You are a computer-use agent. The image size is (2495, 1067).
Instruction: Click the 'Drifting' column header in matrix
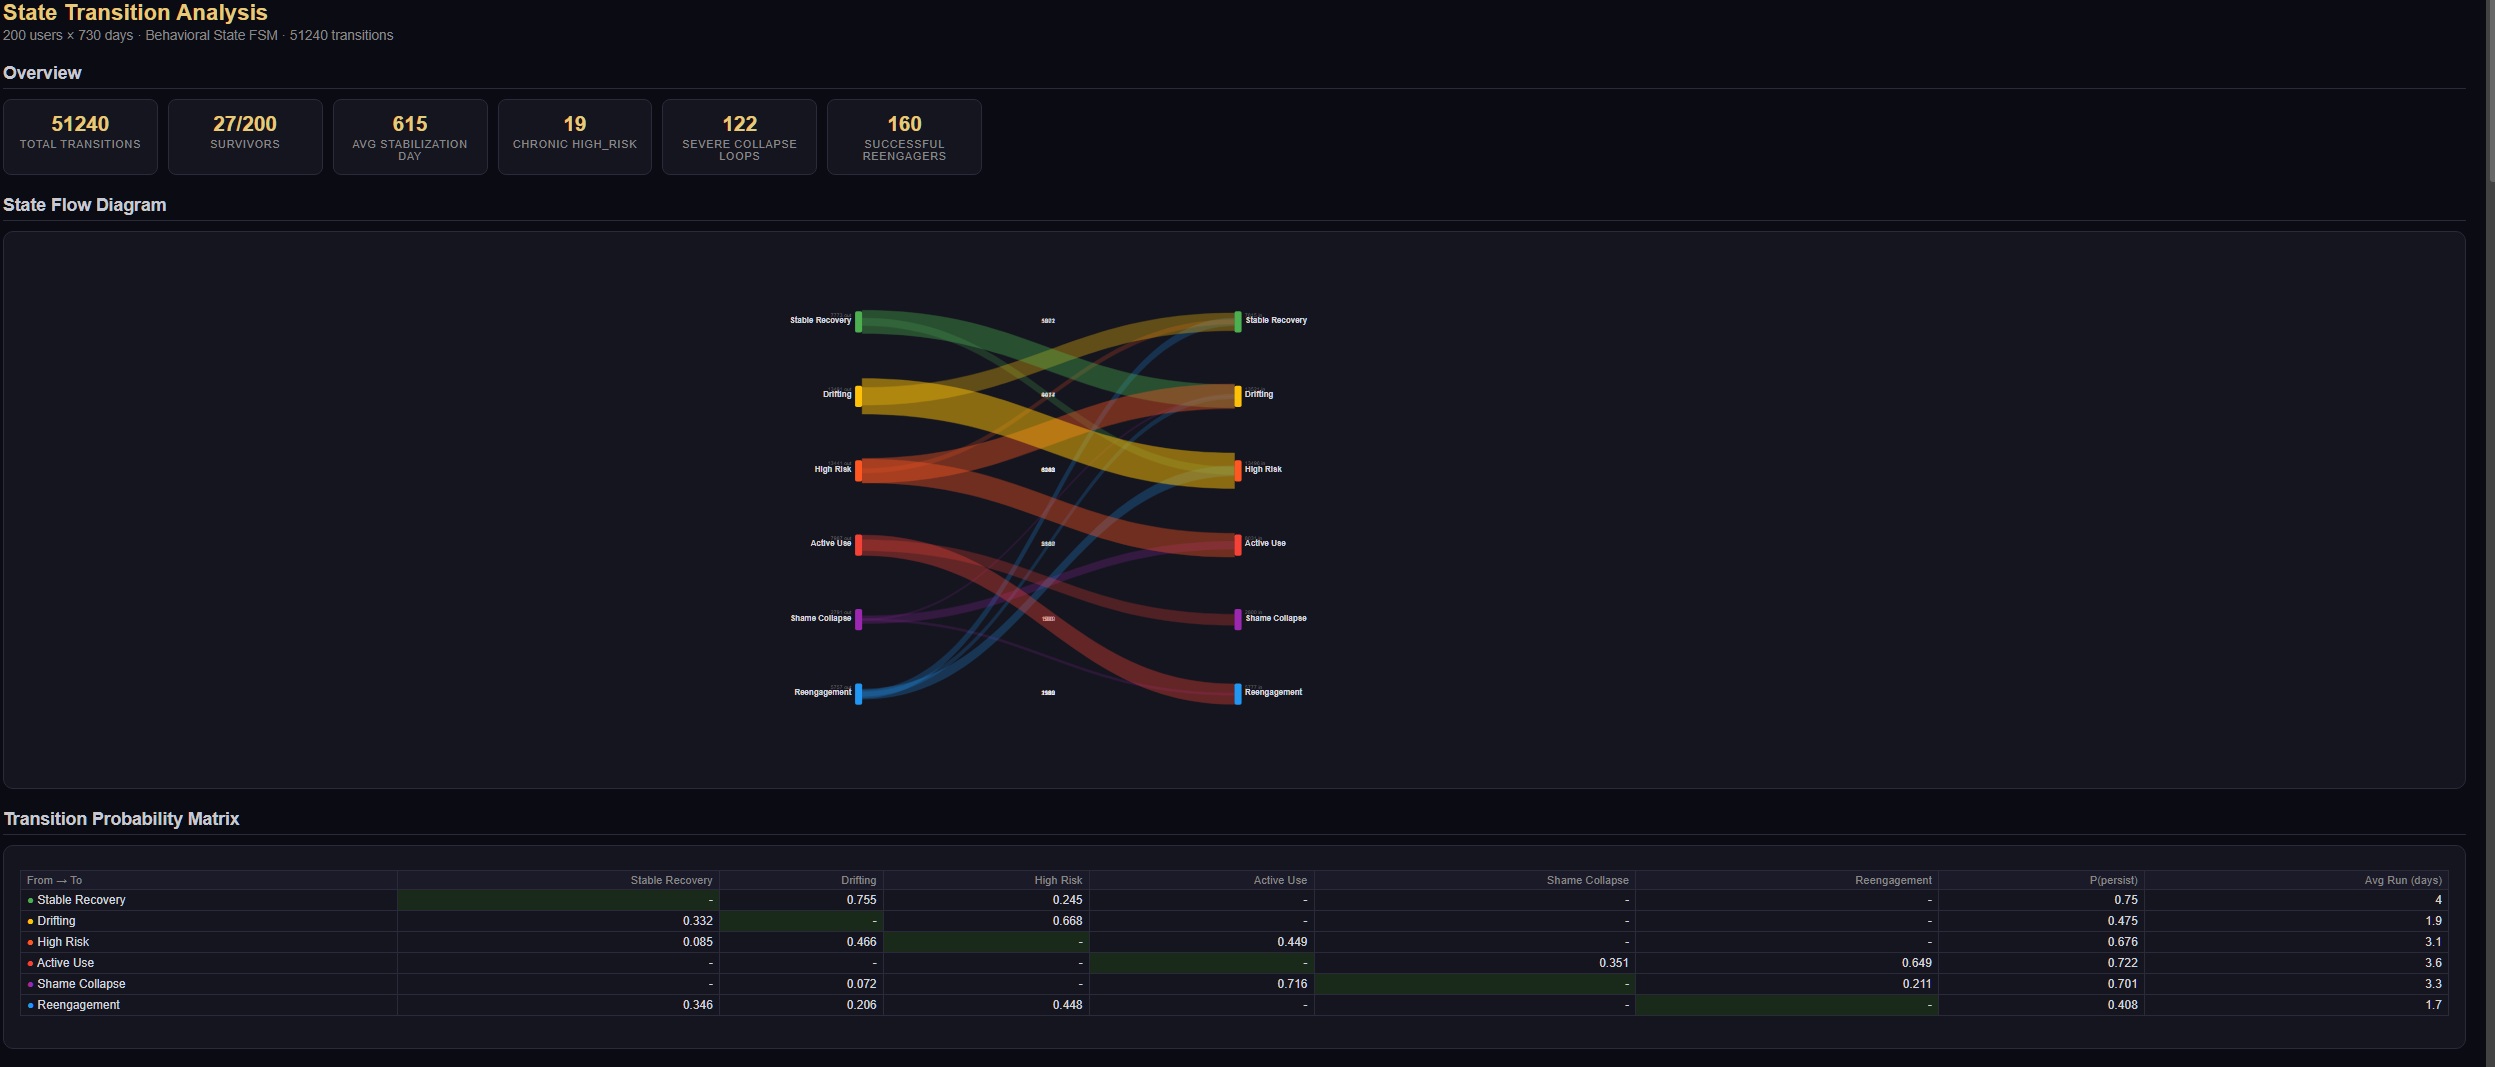click(801, 880)
